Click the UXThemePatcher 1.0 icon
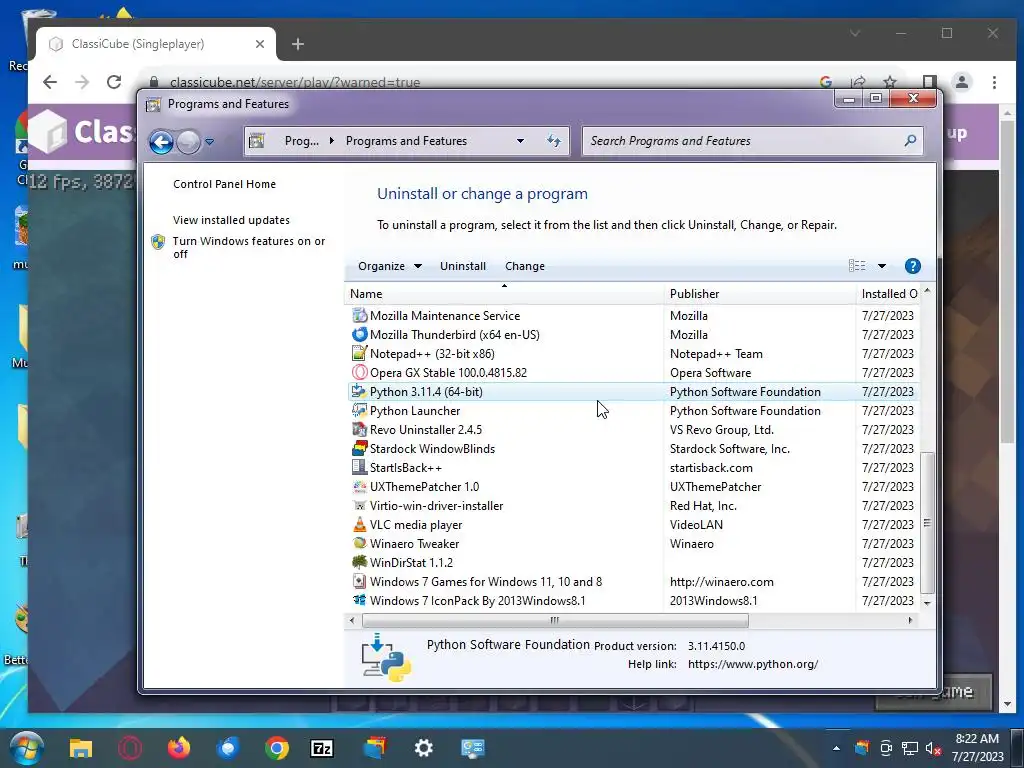 coord(359,487)
